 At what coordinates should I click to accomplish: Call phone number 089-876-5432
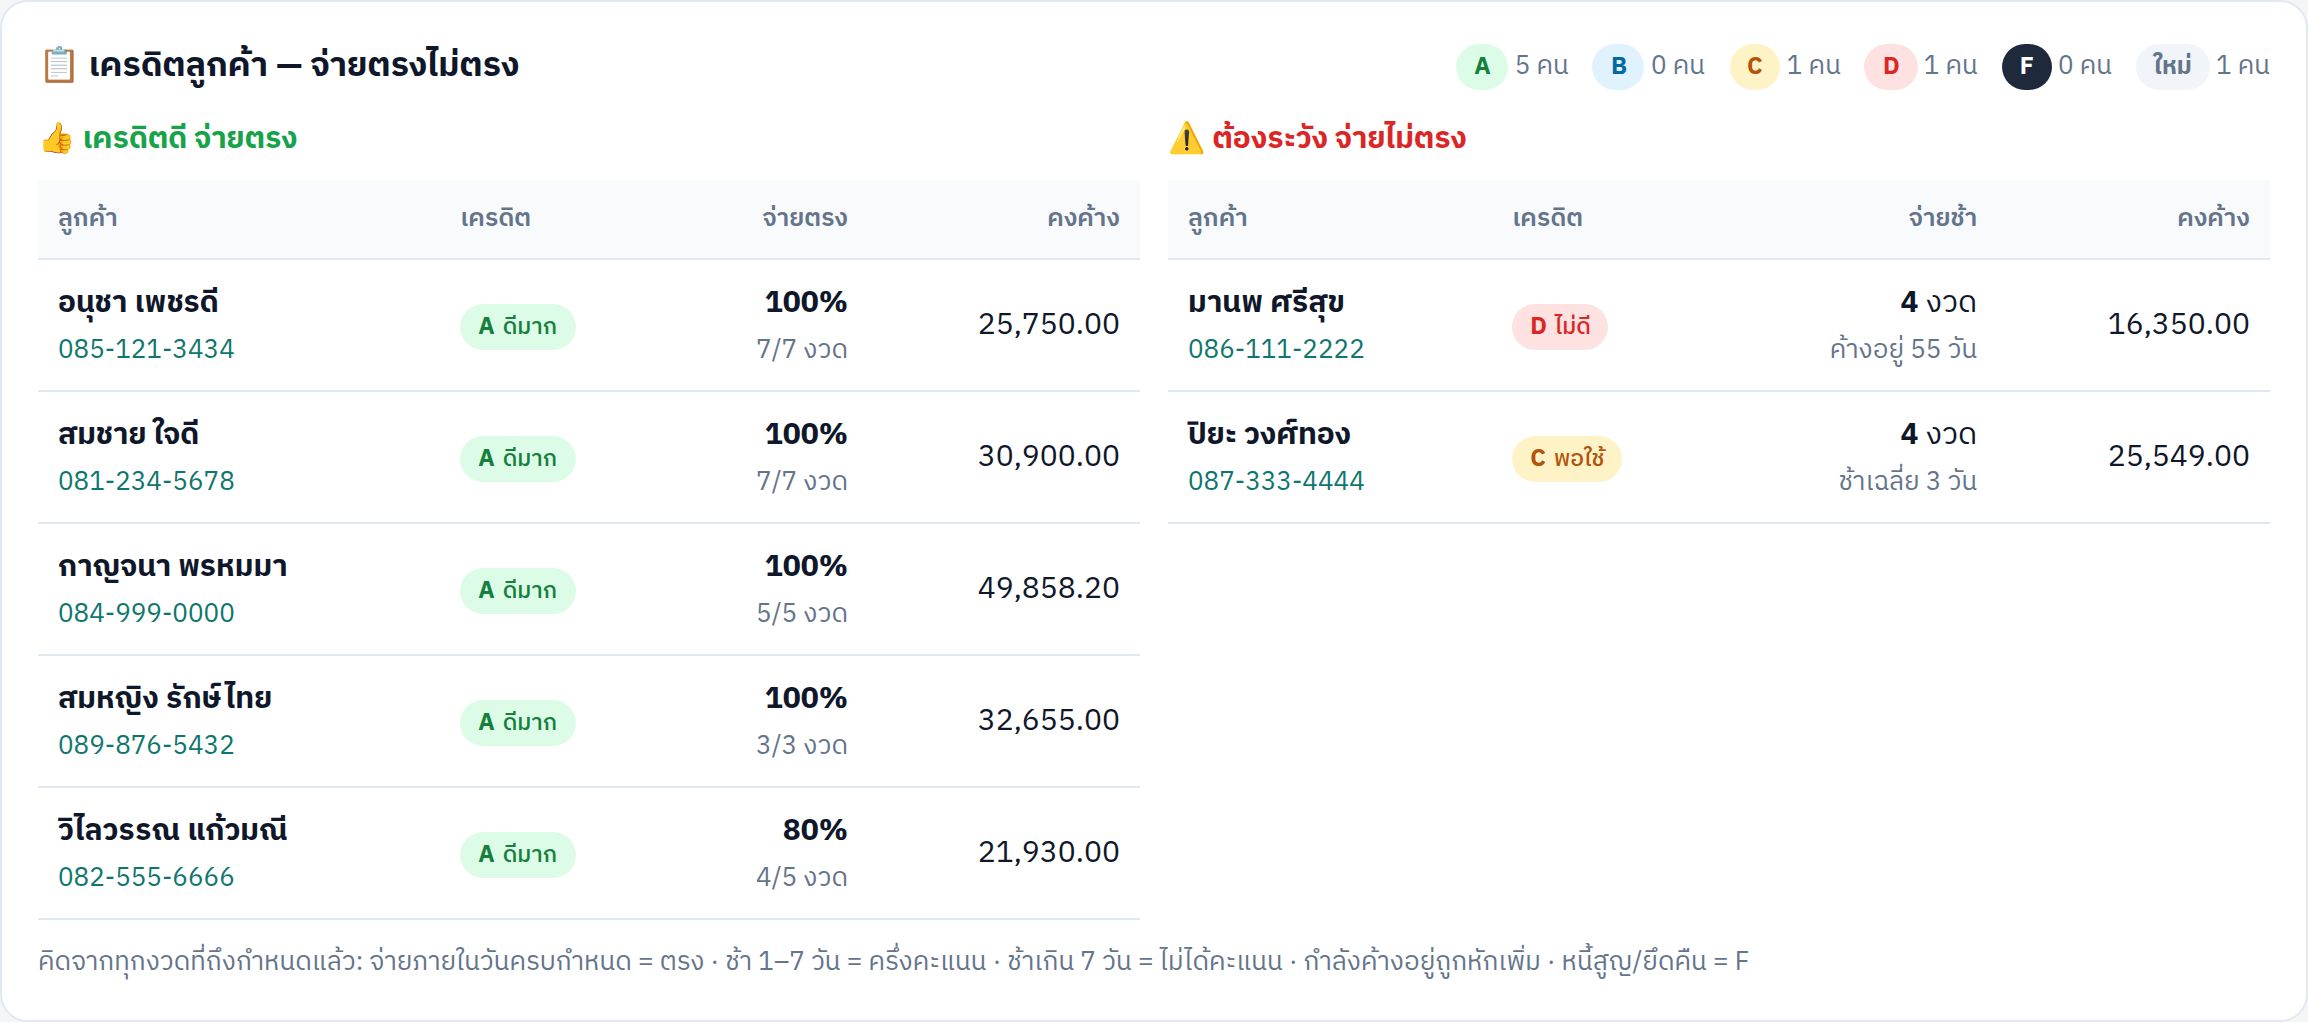click(x=146, y=745)
